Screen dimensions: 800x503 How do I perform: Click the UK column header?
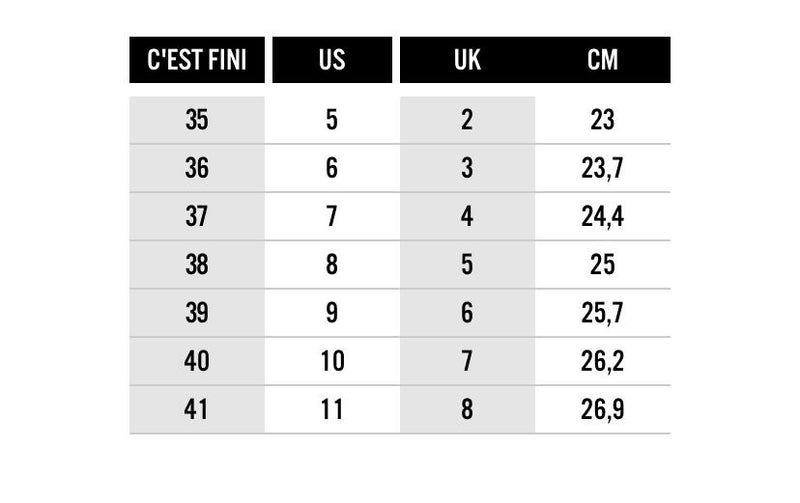click(466, 60)
